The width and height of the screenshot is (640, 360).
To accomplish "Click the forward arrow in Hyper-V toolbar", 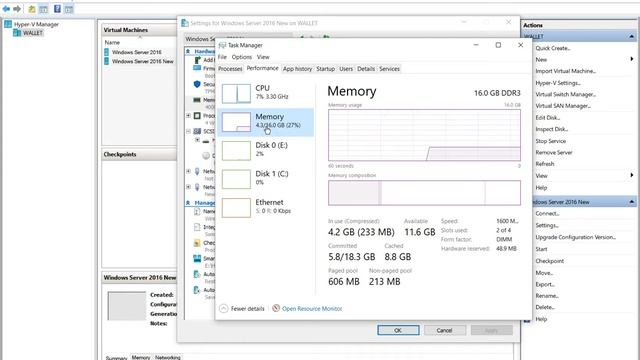I will tap(17, 9).
